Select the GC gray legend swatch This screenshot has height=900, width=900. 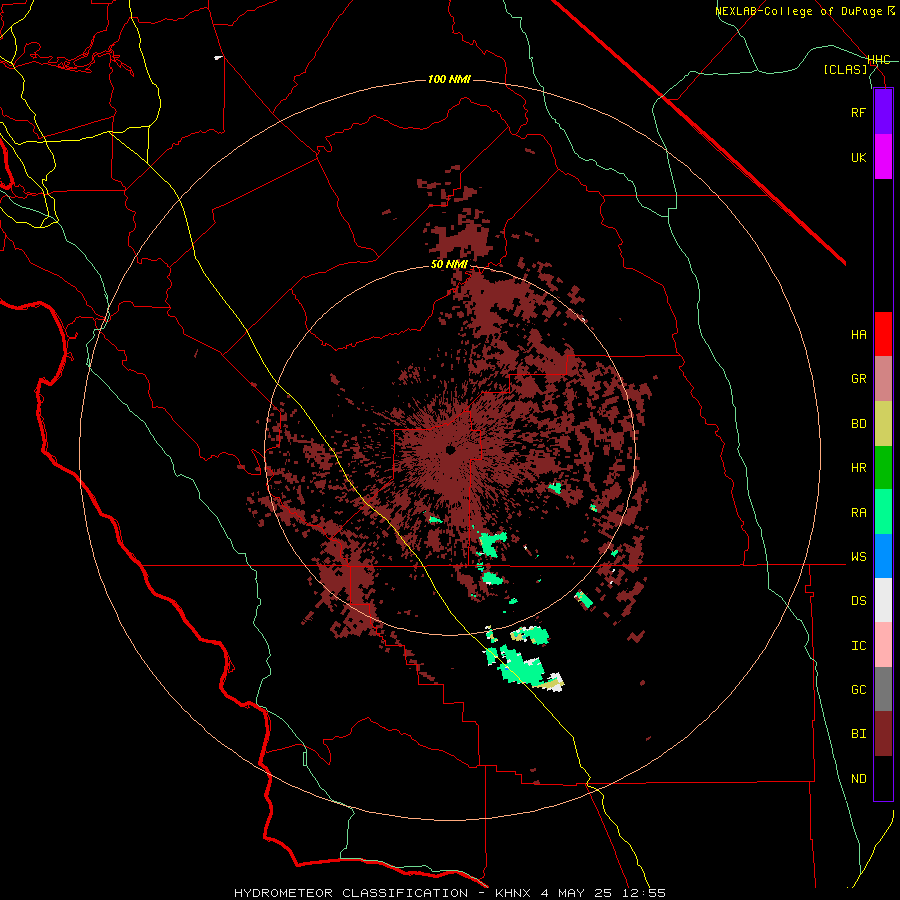tap(883, 689)
